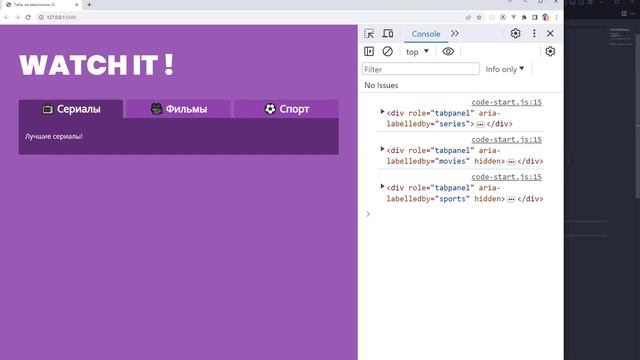
Task: Open DevTools settings gear in top bar
Action: [516, 33]
